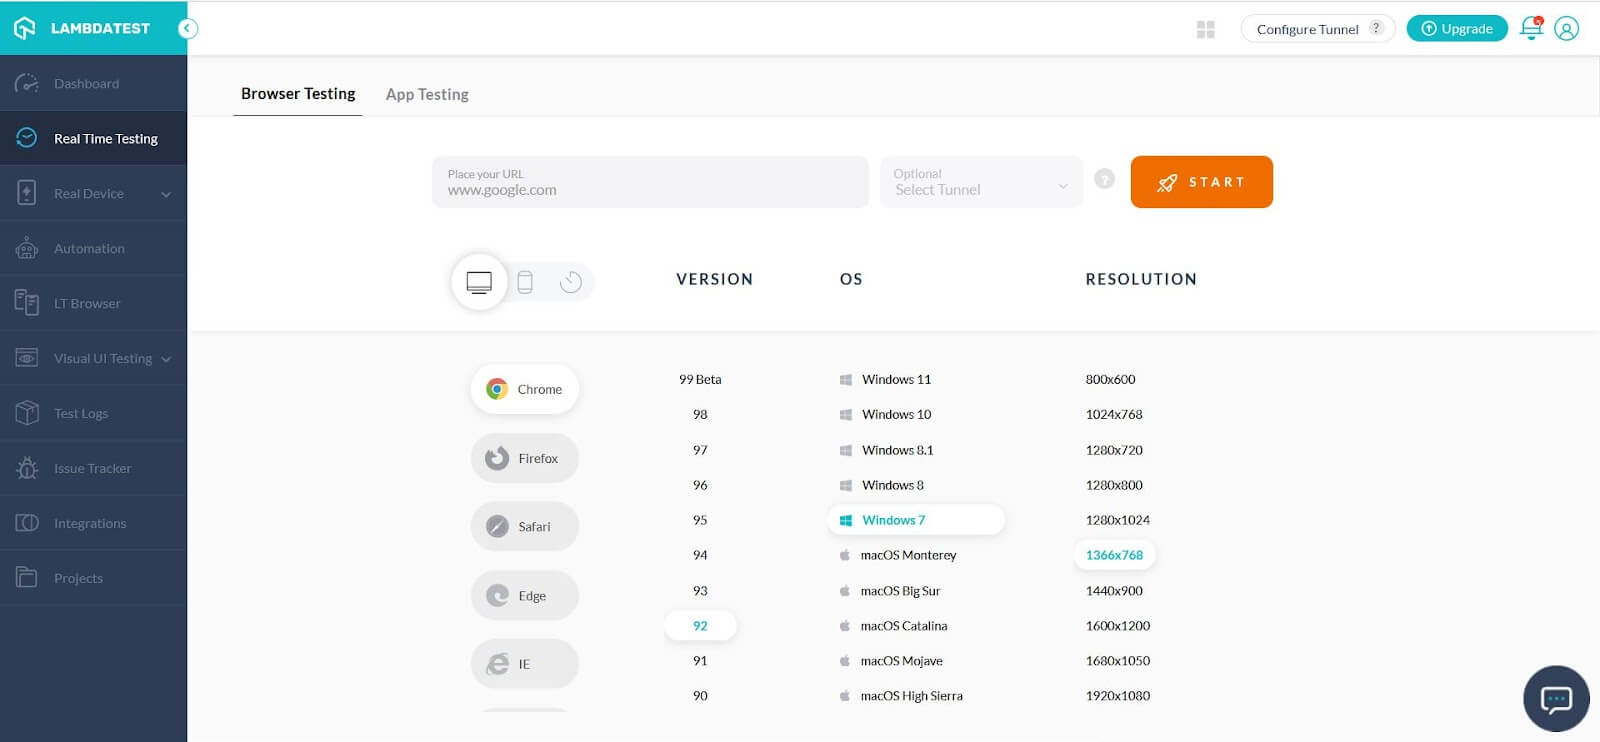Toggle the recent history clock view
This screenshot has height=742, width=1600.
click(571, 282)
